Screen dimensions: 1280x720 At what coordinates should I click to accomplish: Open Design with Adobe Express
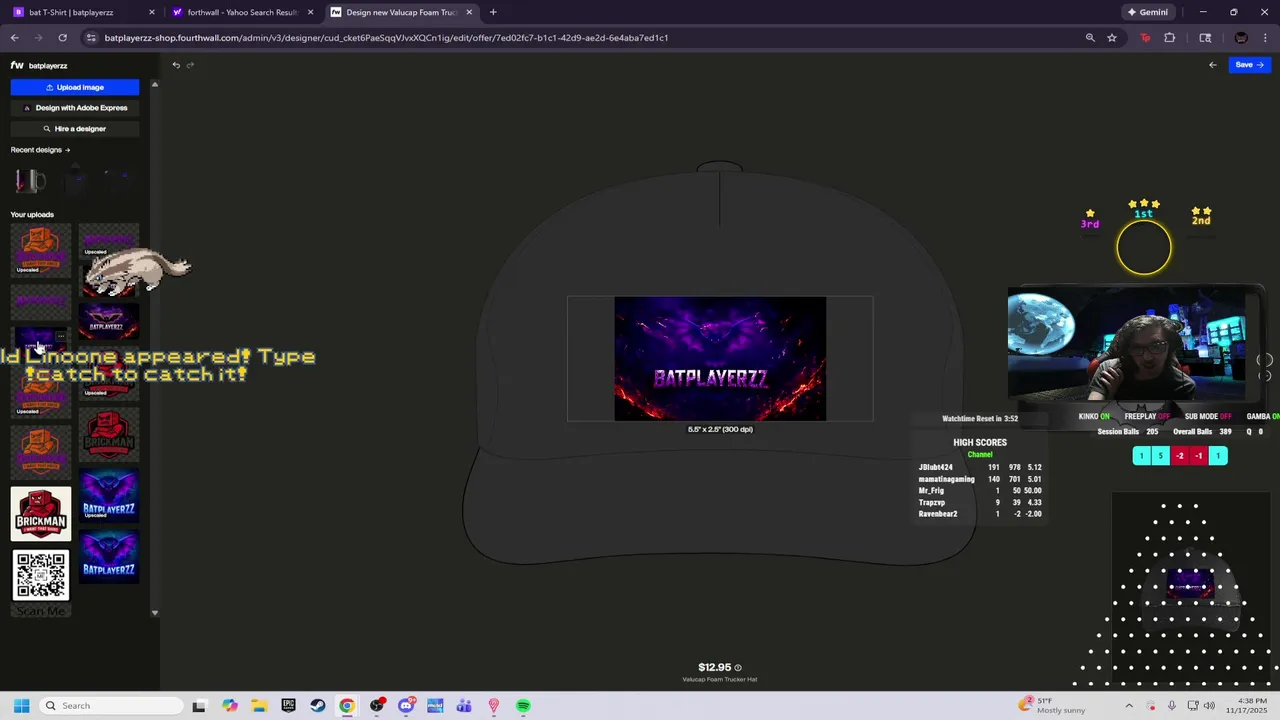coord(75,108)
